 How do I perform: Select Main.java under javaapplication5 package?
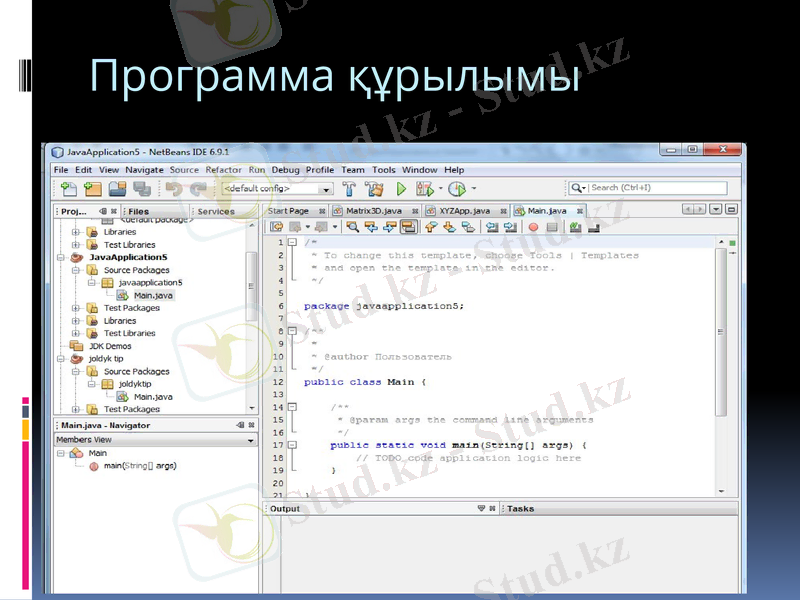coord(154,295)
